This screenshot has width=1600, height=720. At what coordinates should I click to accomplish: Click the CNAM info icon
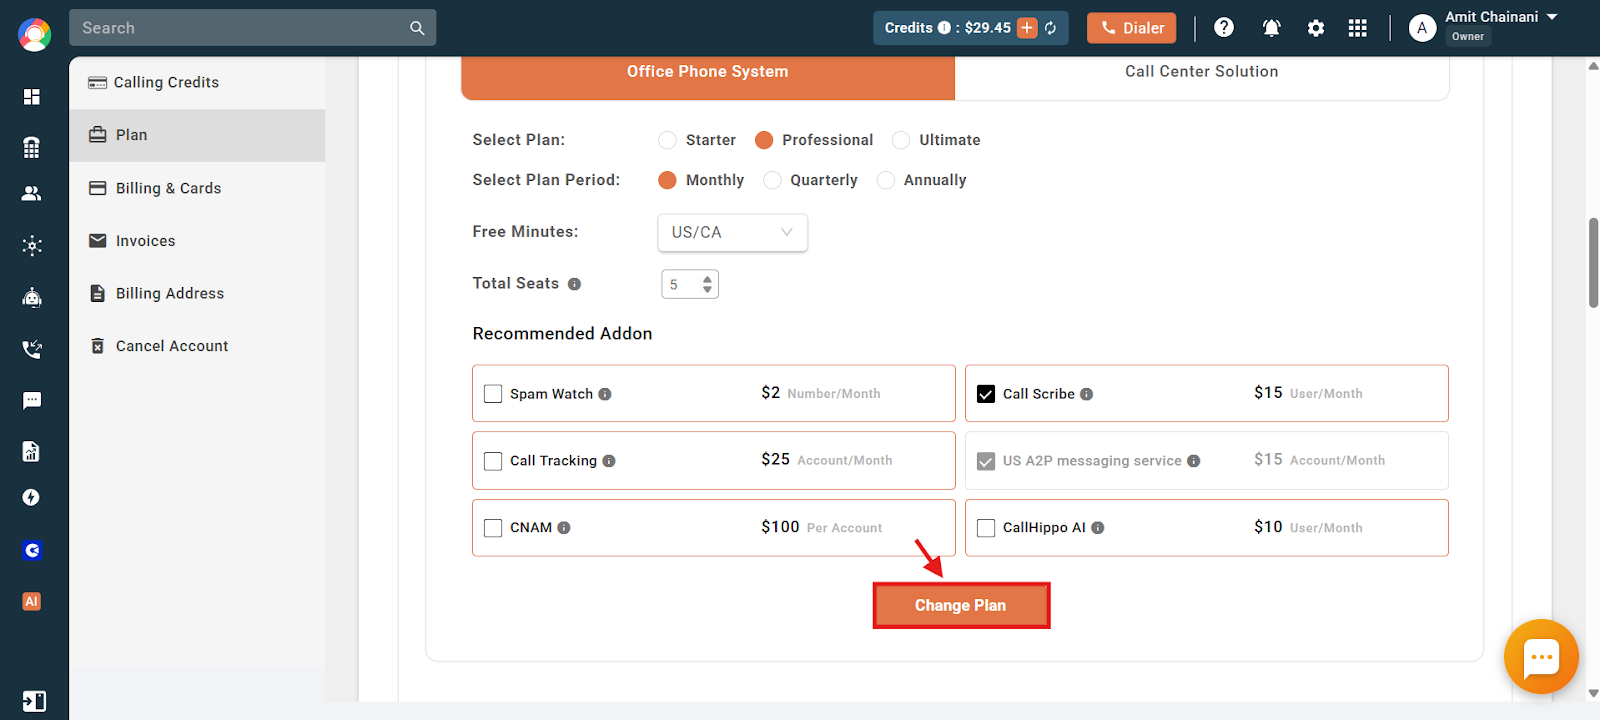tap(564, 528)
